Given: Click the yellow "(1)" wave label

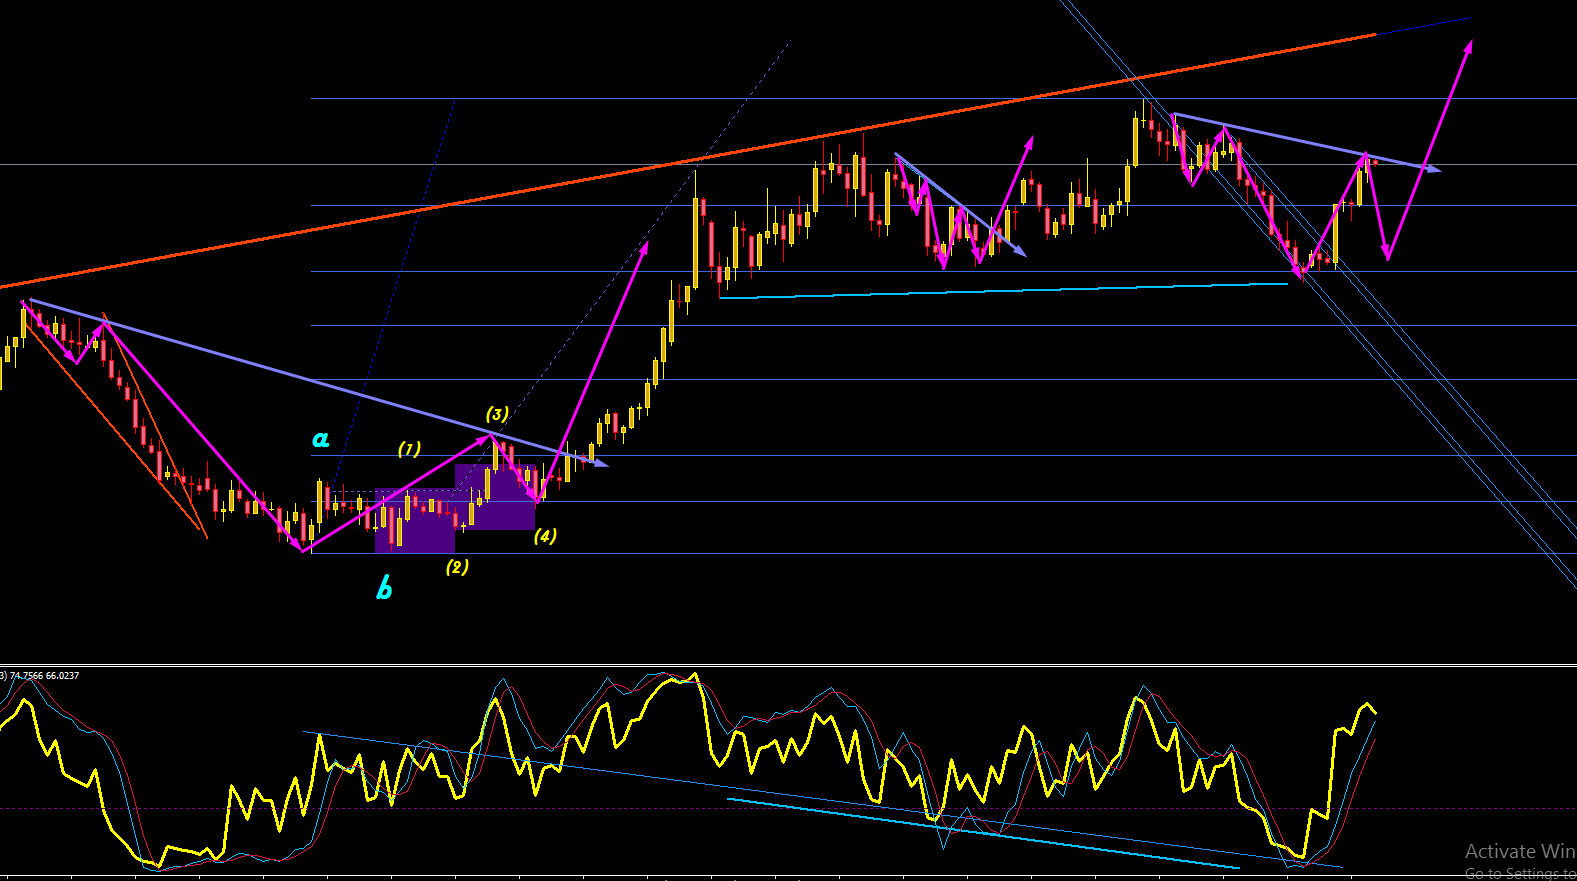Looking at the screenshot, I should tap(409, 449).
